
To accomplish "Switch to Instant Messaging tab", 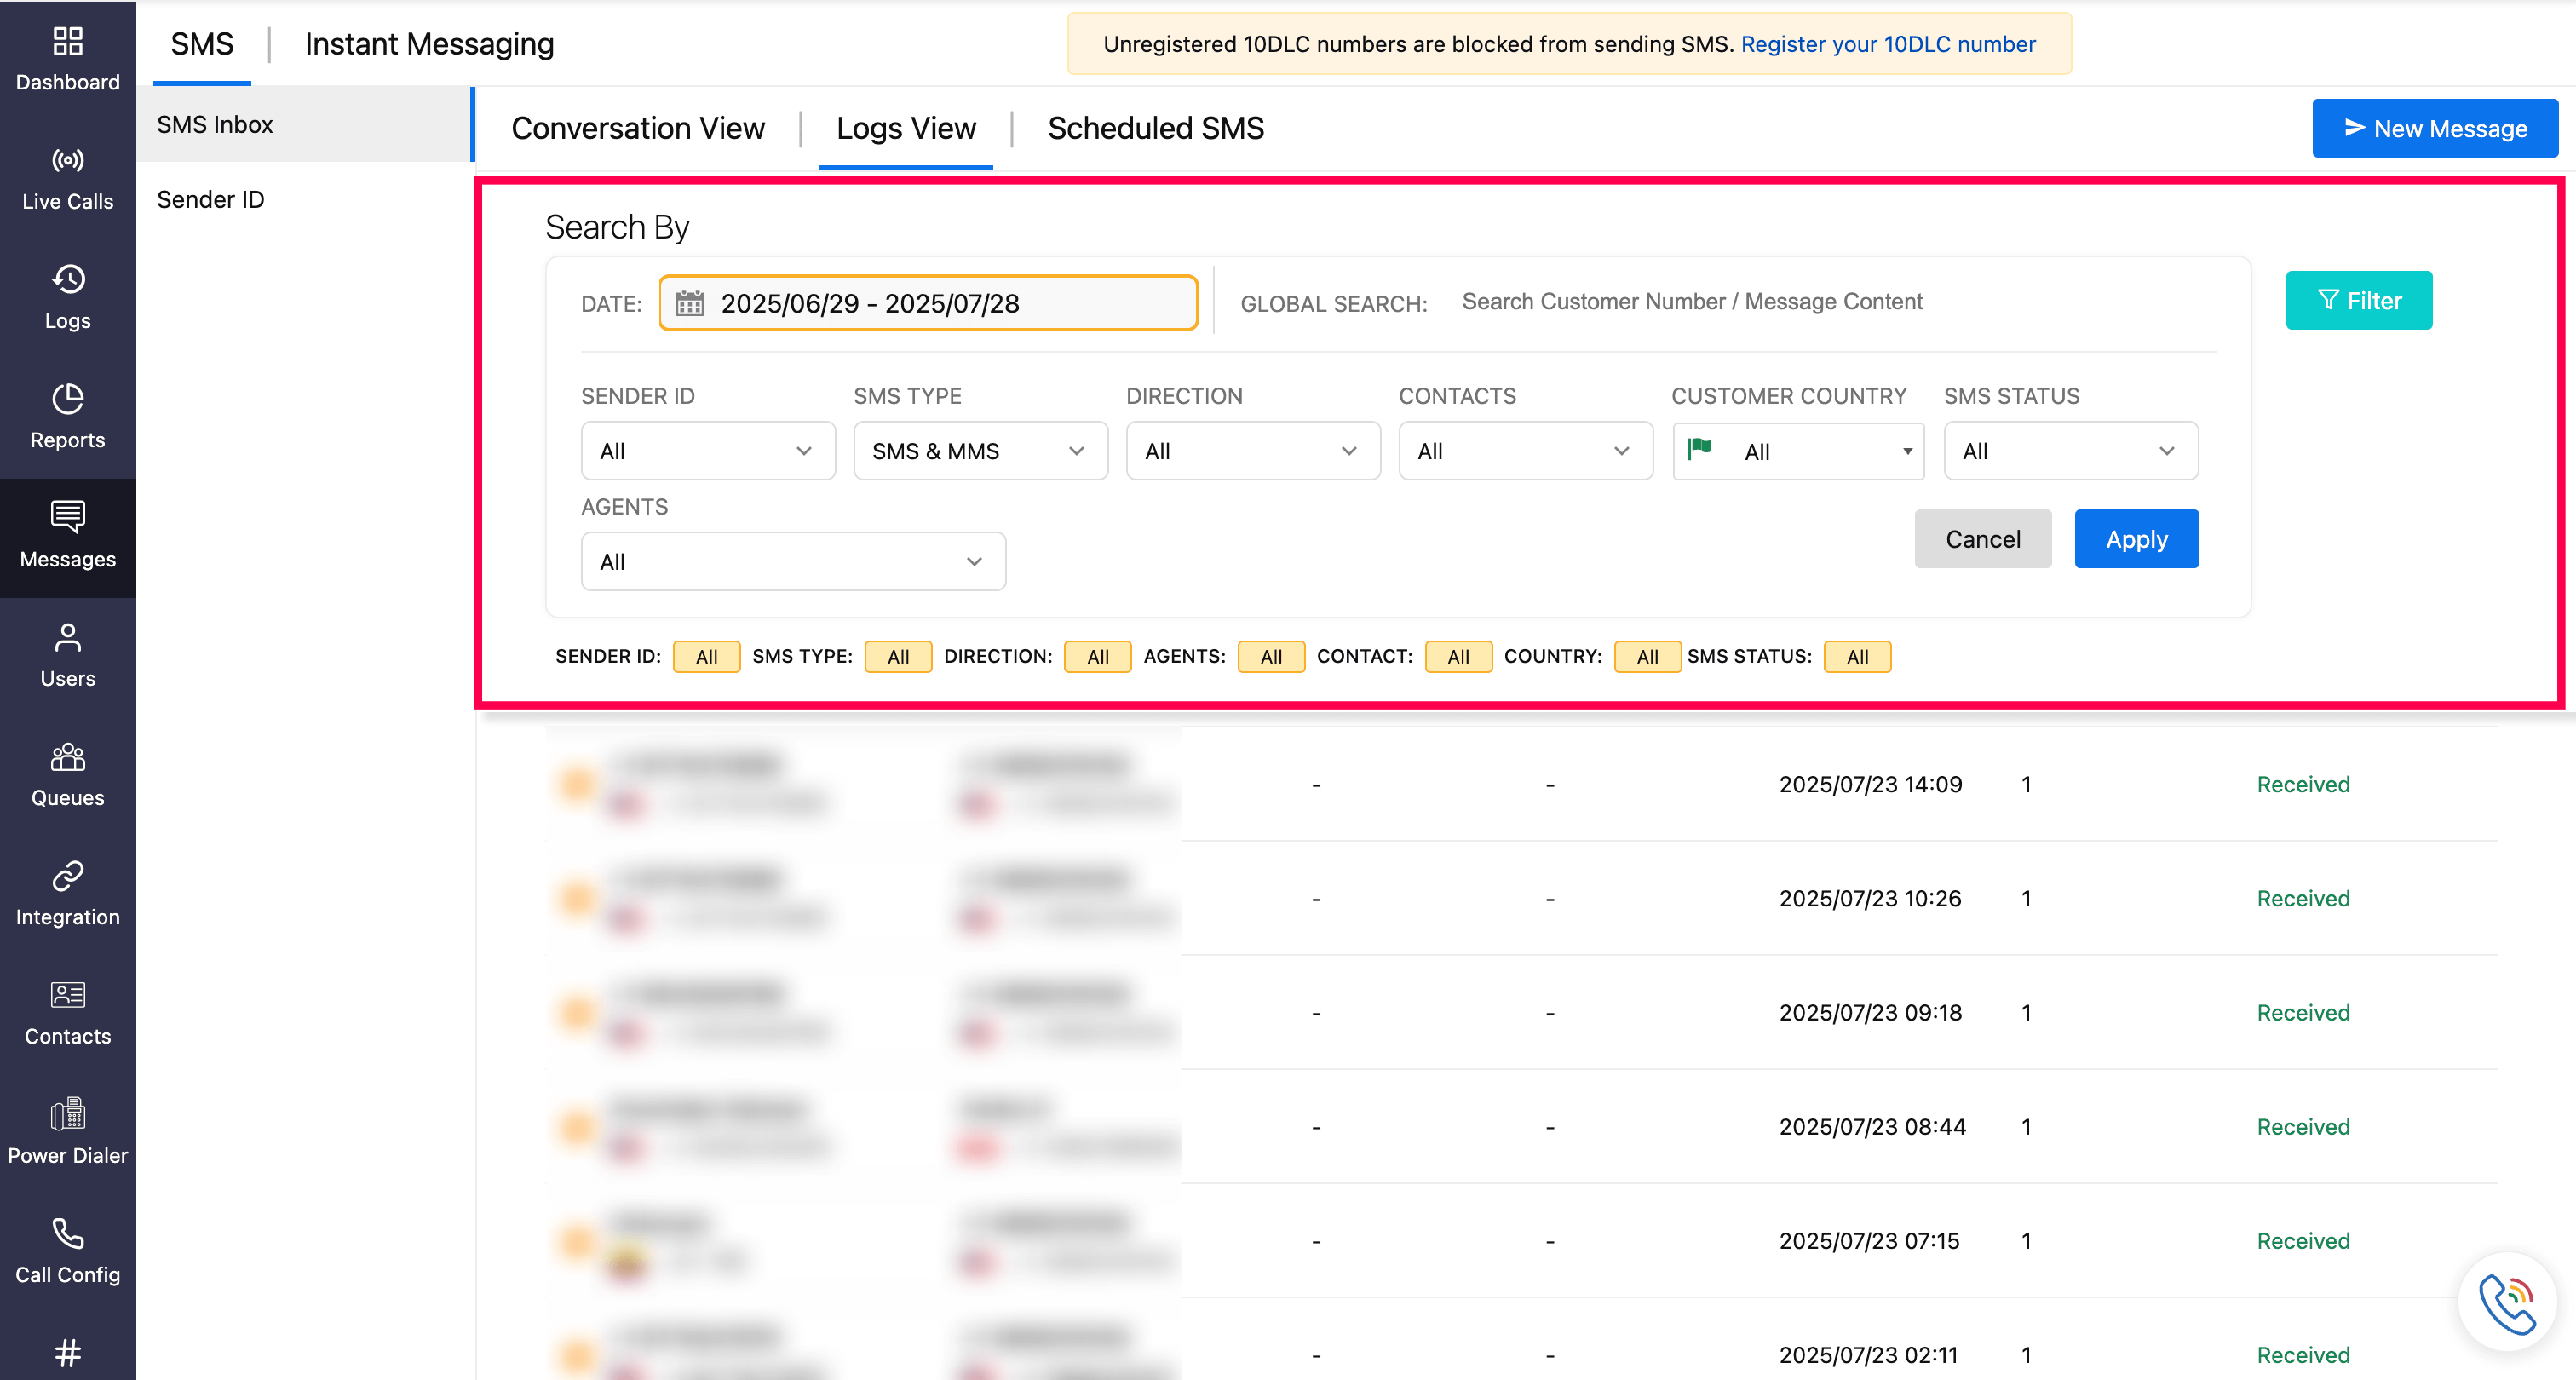I will click(429, 44).
